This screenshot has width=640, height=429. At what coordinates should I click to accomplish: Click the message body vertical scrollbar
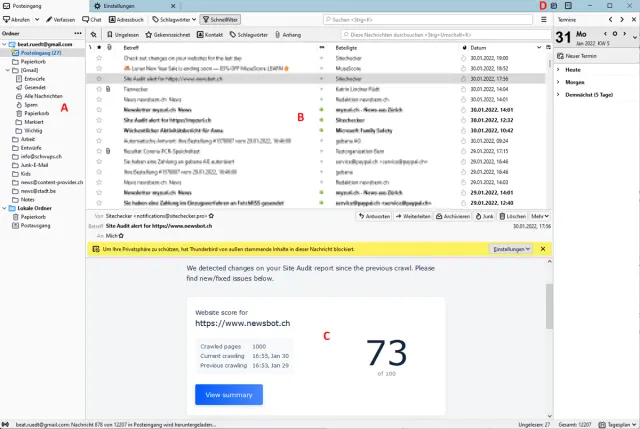(x=549, y=306)
